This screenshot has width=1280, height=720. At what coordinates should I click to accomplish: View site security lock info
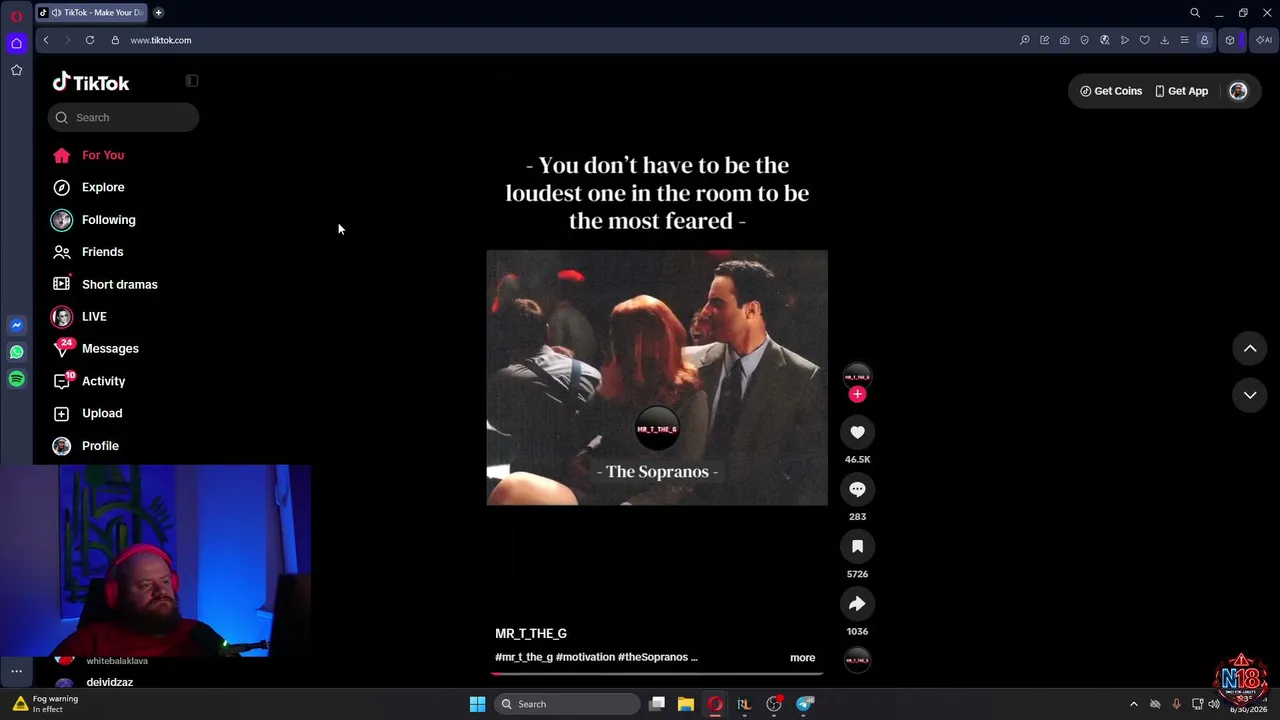tap(115, 40)
